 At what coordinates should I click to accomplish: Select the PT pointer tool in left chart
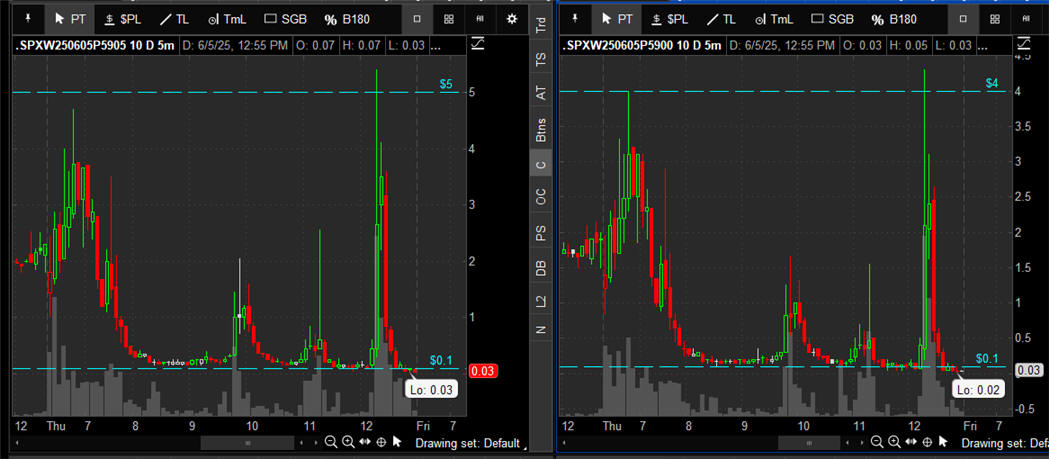point(70,18)
